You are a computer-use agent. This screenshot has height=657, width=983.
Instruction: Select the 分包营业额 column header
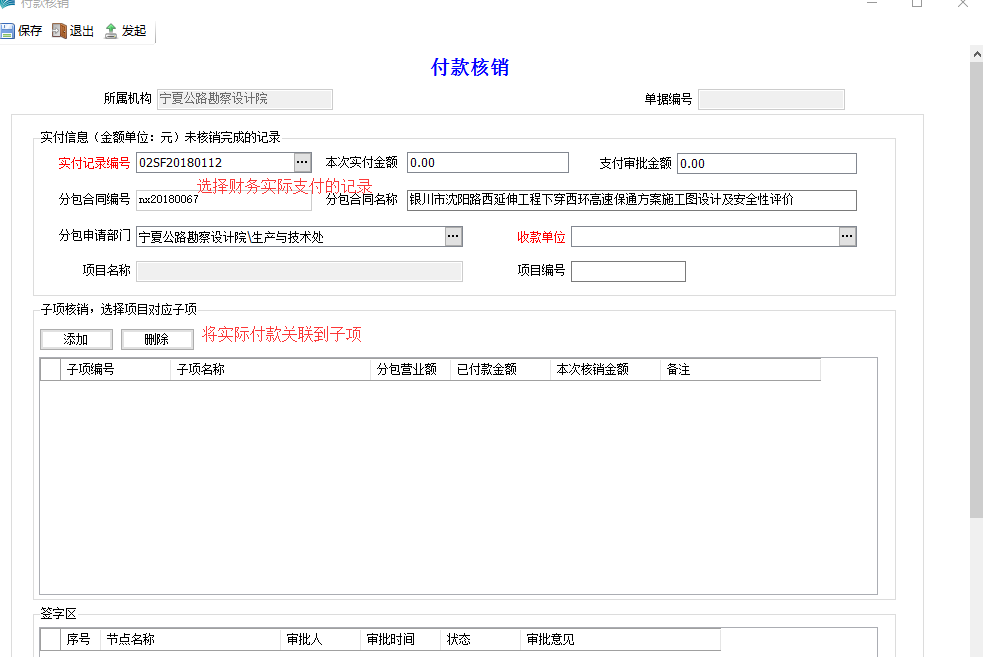[x=410, y=369]
